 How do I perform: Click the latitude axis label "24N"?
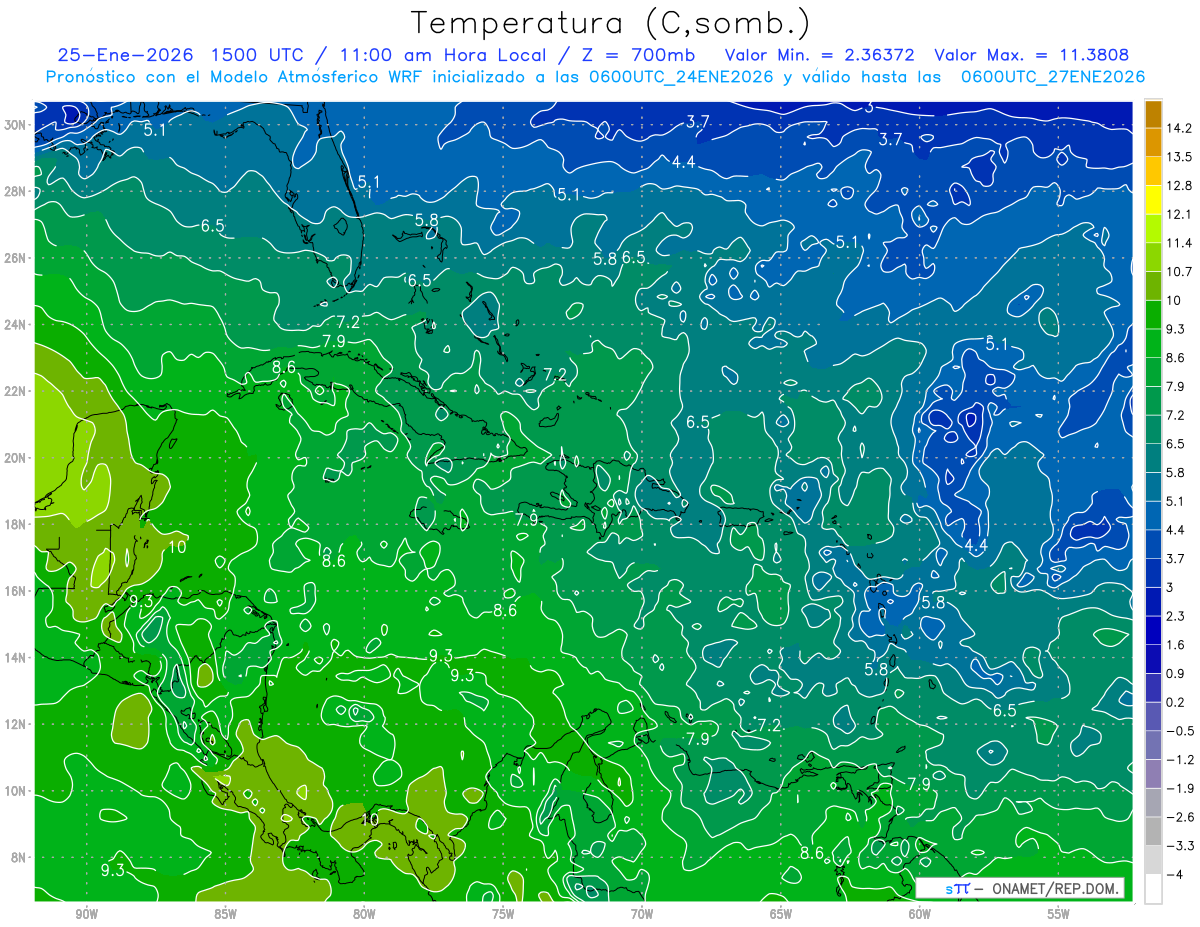[x=17, y=325]
